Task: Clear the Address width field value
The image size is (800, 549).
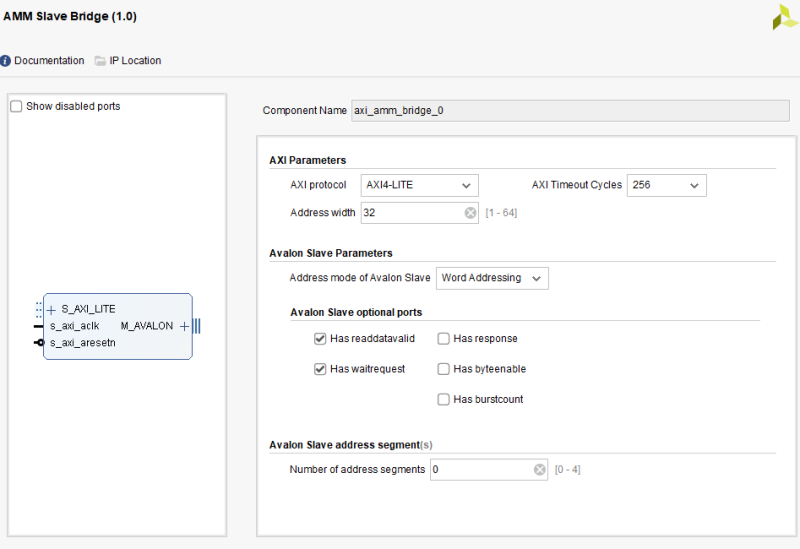Action: coord(470,213)
